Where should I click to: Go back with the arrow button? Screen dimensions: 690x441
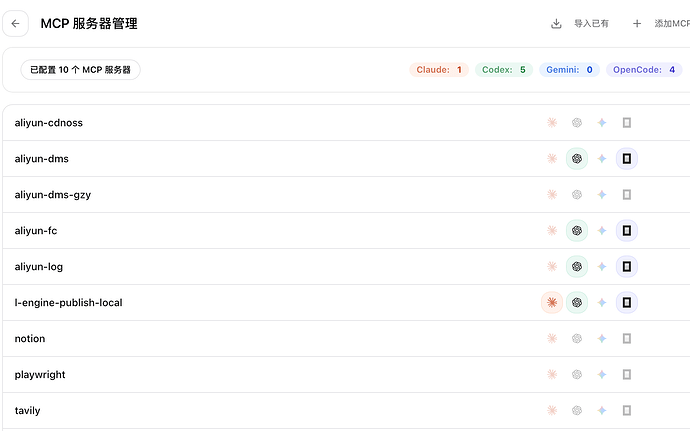[x=15, y=24]
